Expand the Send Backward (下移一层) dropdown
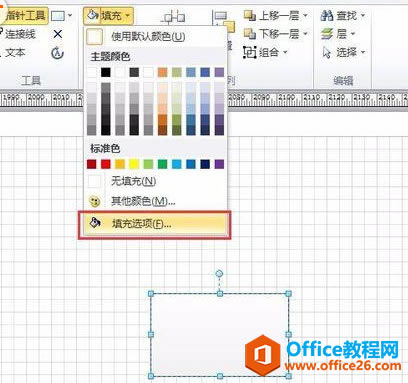The image size is (408, 383). [305, 34]
